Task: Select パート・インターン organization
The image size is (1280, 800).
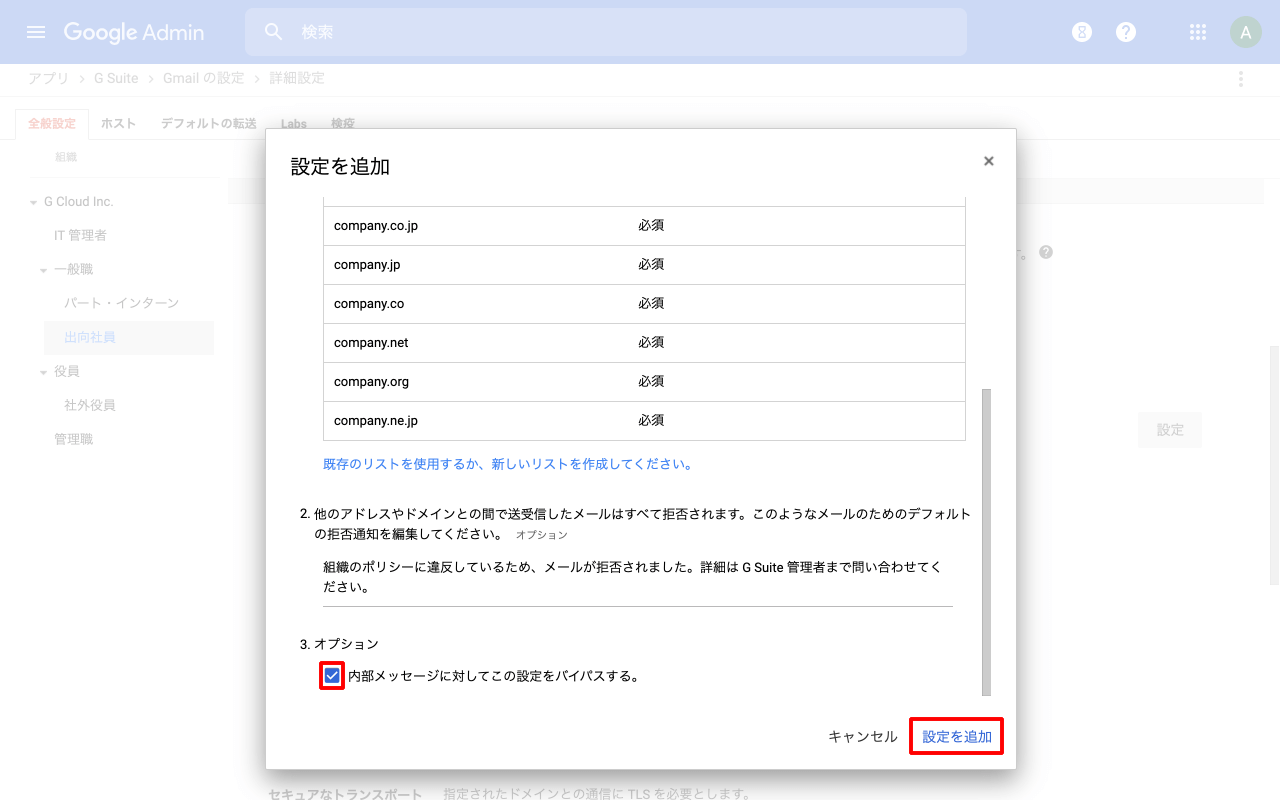Action: point(122,303)
